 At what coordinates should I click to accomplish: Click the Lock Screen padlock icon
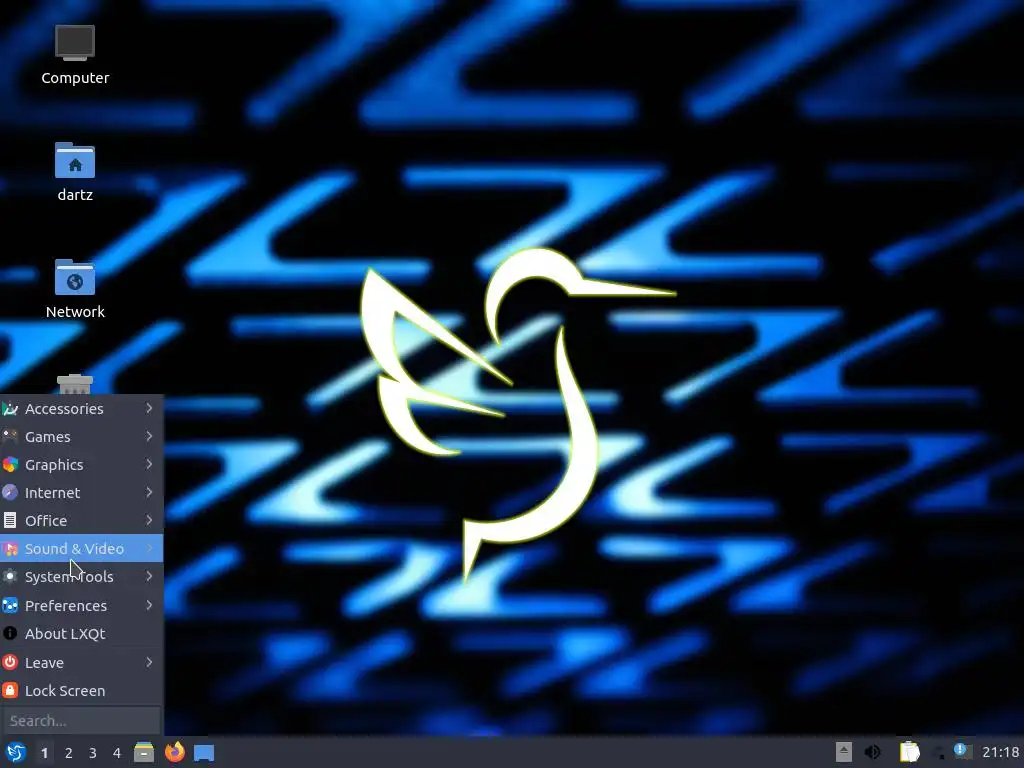[10, 690]
